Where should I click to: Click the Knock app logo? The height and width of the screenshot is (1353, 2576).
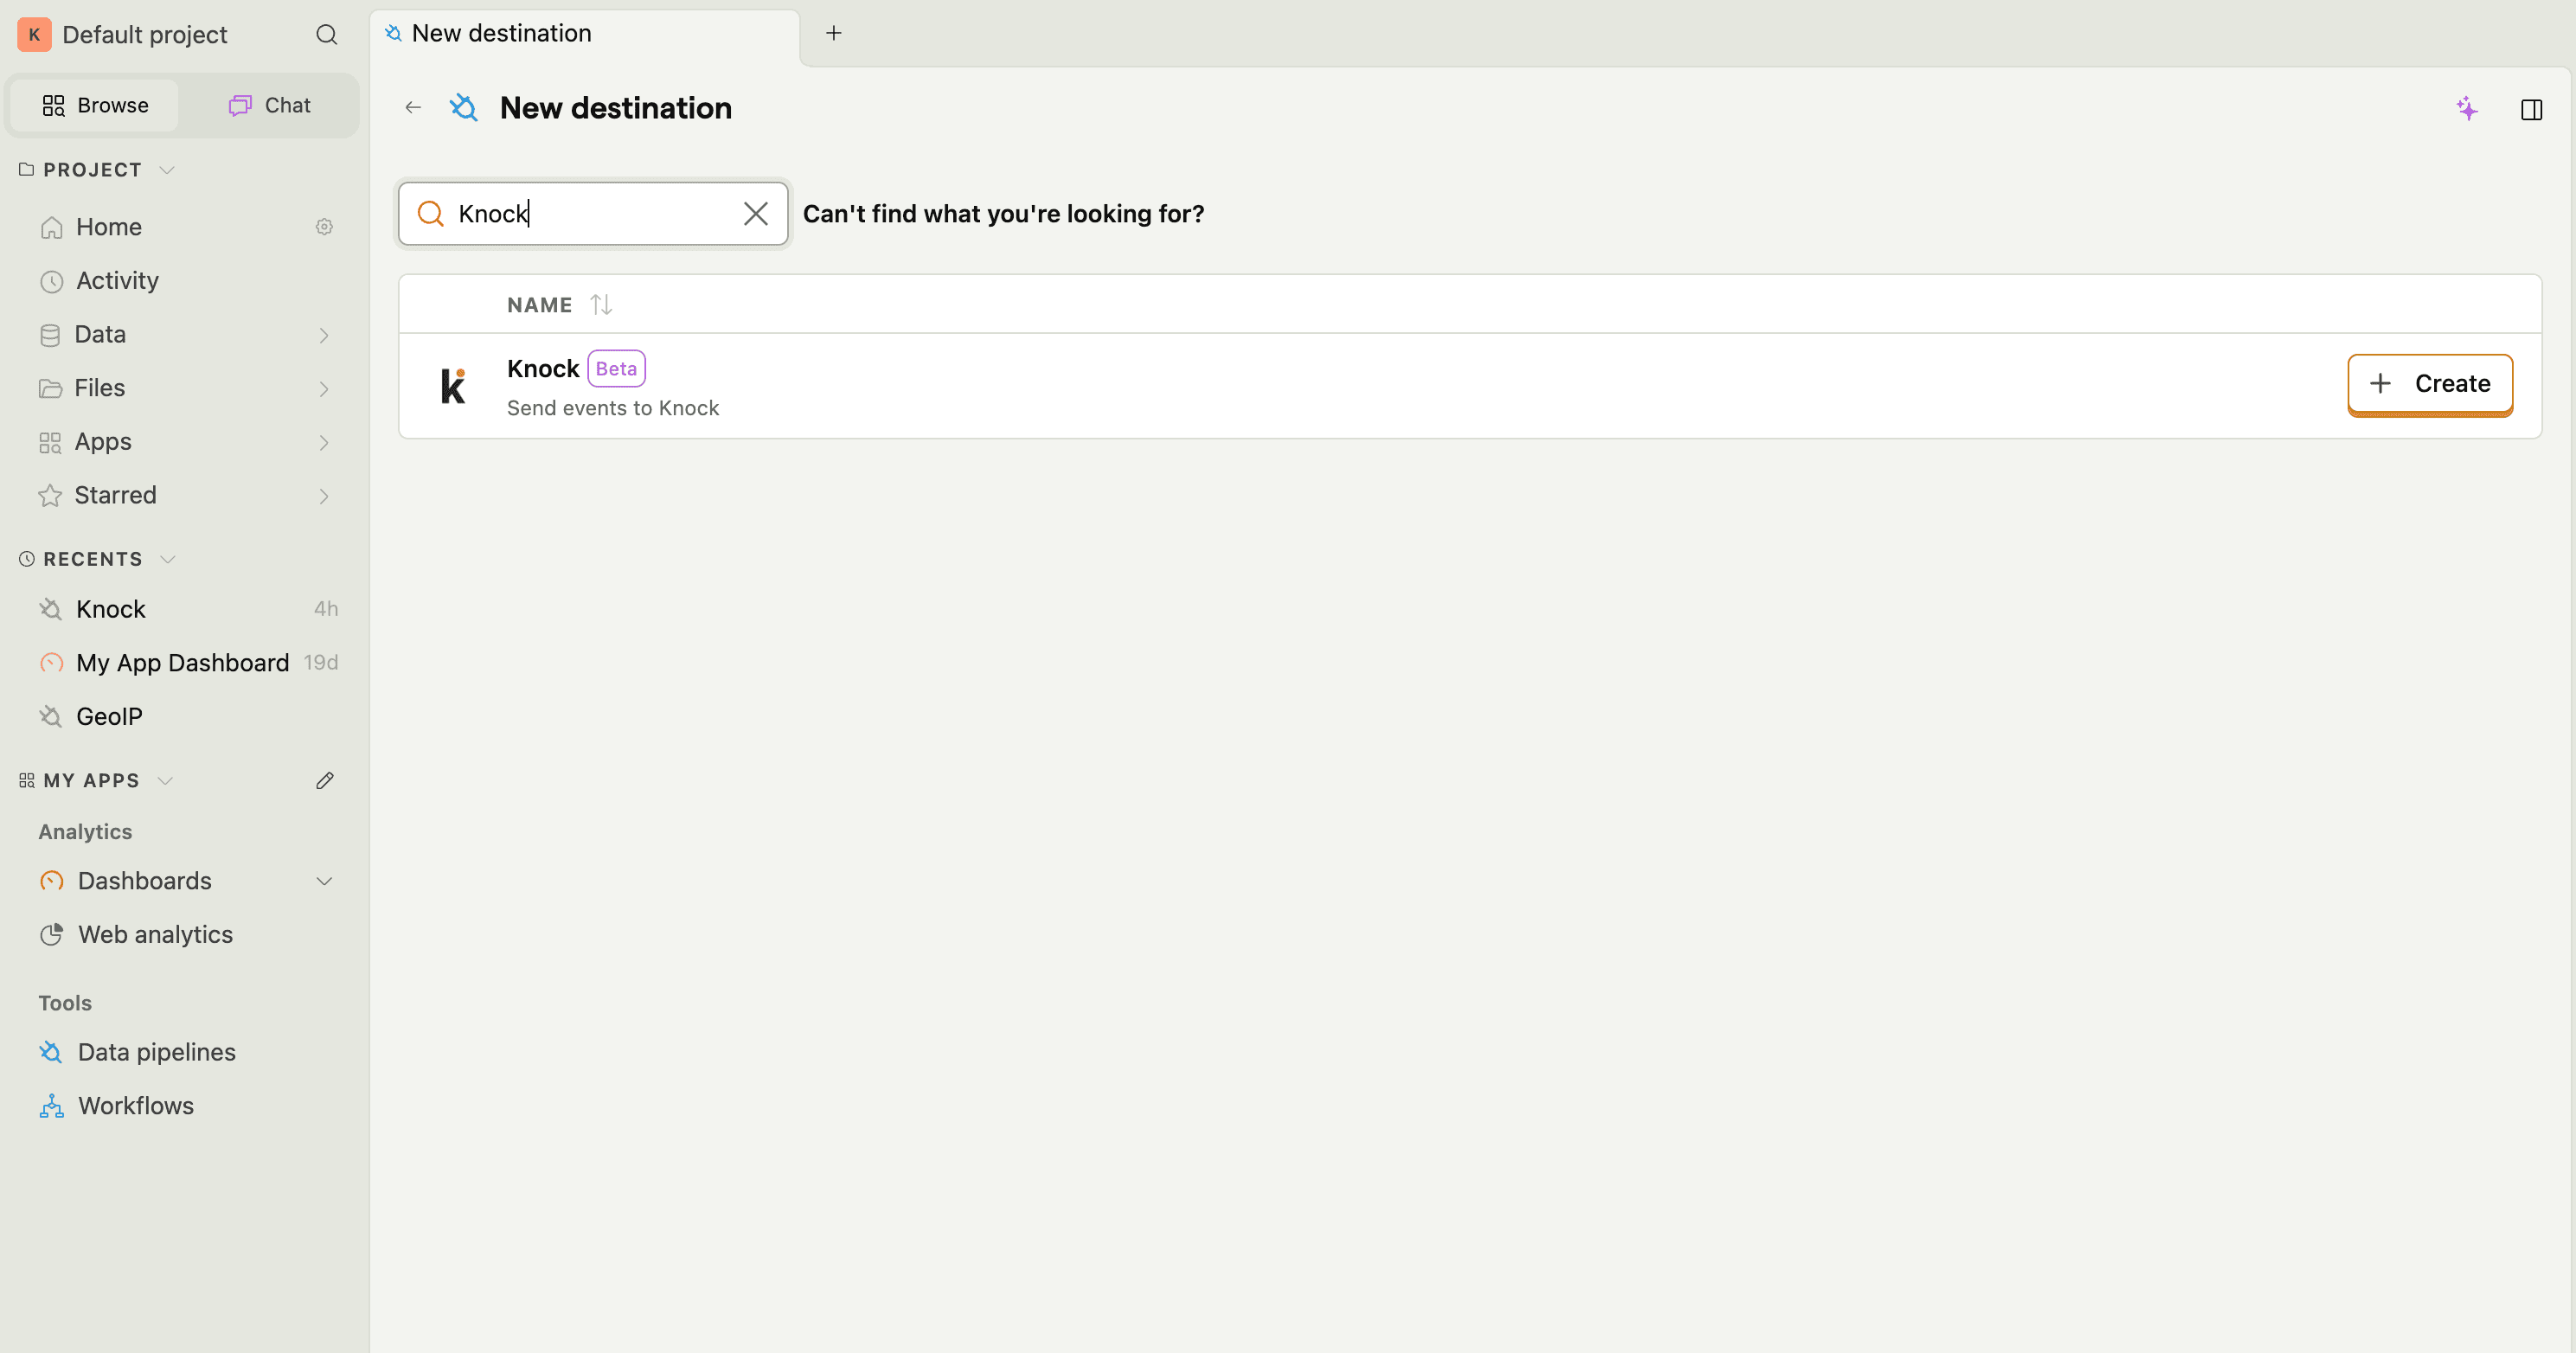[453, 385]
